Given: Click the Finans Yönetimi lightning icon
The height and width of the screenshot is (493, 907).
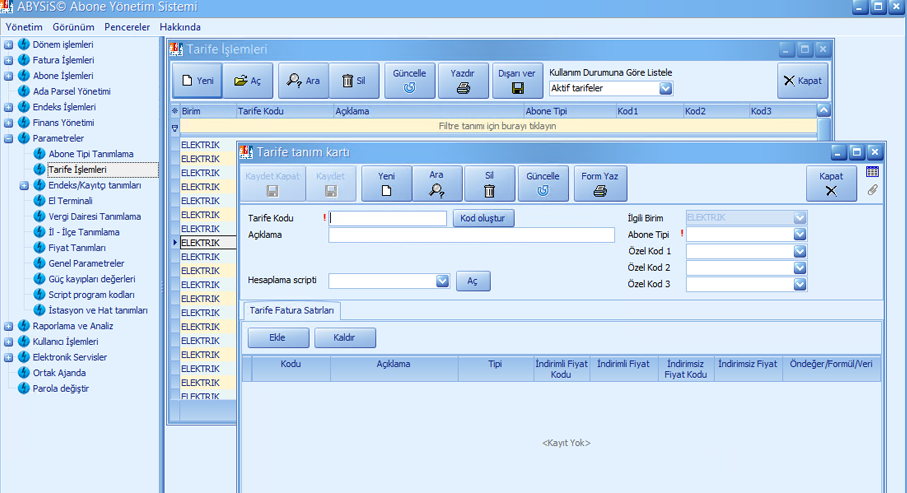Looking at the screenshot, I should pyautogui.click(x=24, y=122).
